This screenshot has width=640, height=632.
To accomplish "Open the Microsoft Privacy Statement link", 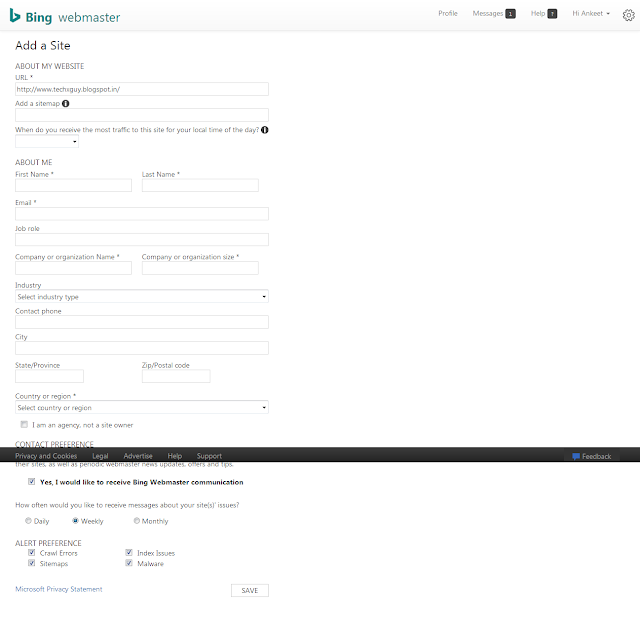I will click(59, 589).
